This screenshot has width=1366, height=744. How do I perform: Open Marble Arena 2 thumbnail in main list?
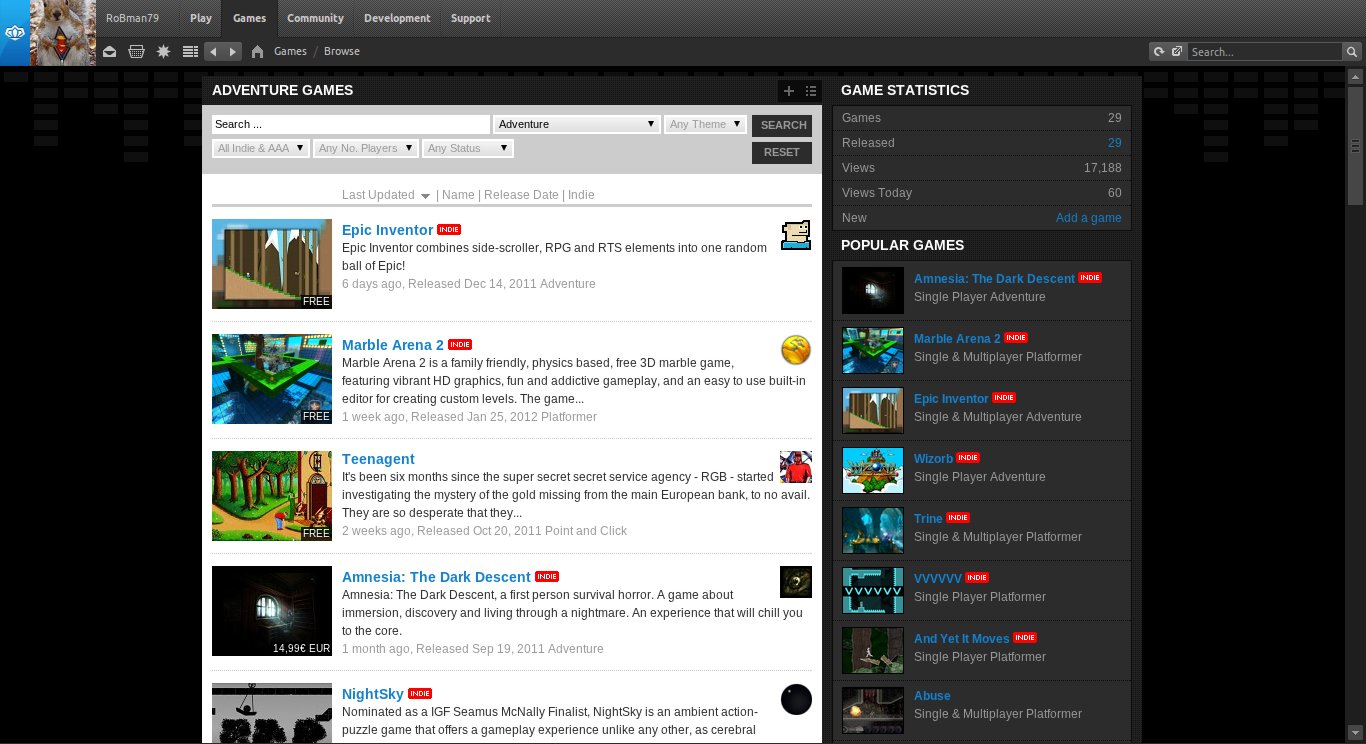(272, 379)
